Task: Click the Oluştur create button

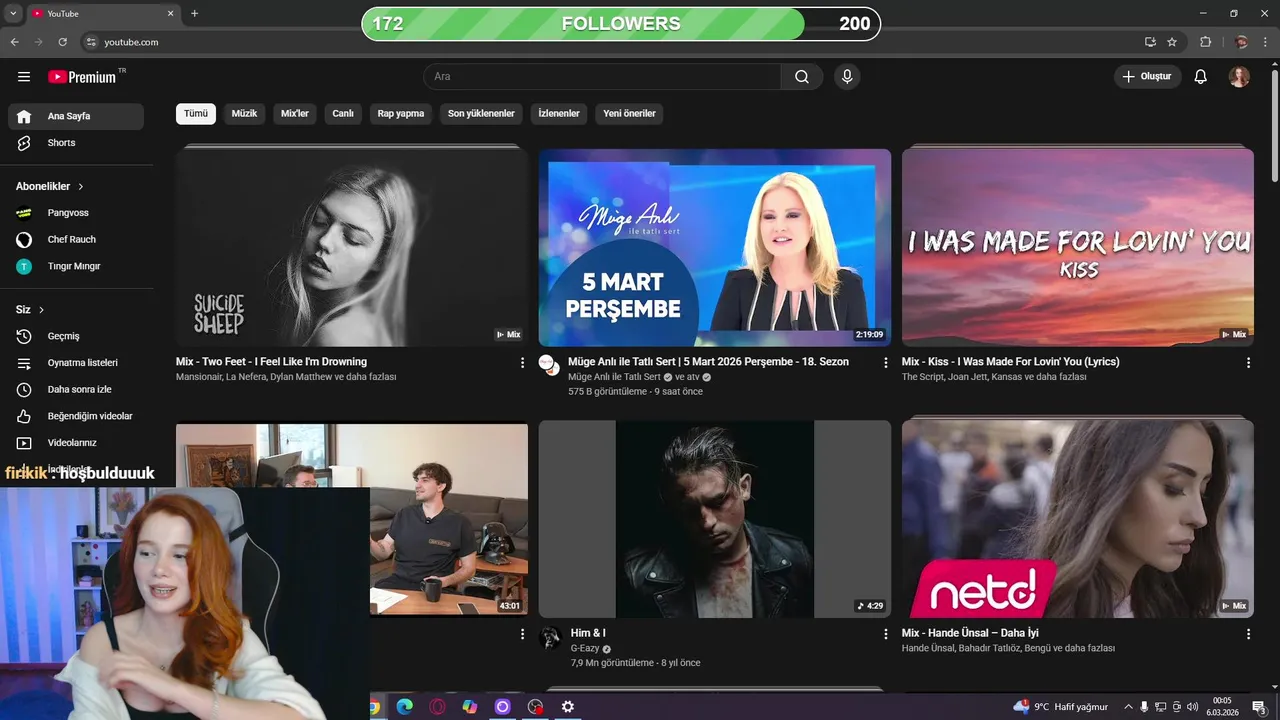Action: 1147,77
